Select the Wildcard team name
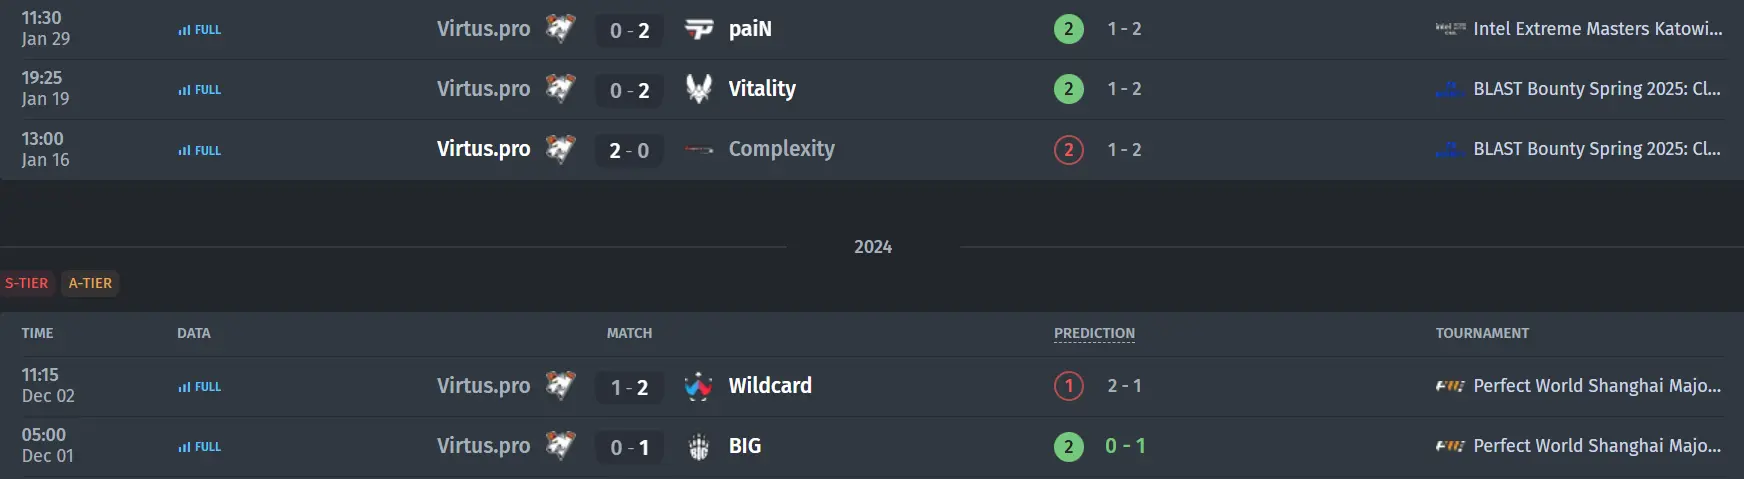The height and width of the screenshot is (479, 1744). point(770,386)
